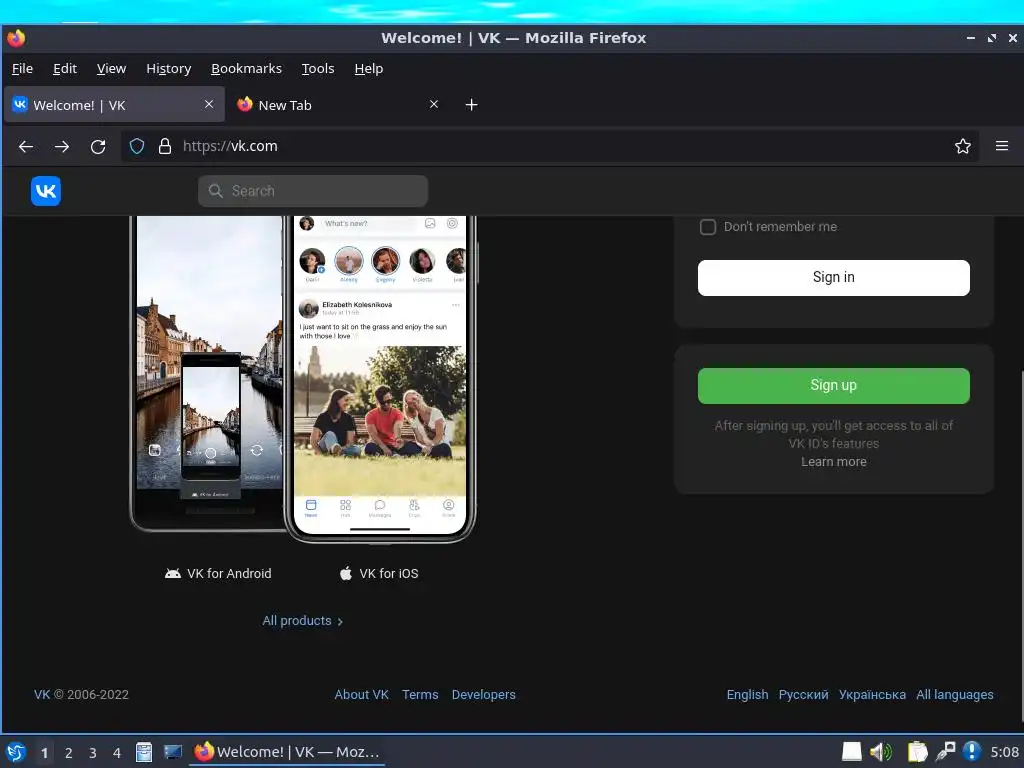Switch to the New Tab tab

click(x=338, y=104)
